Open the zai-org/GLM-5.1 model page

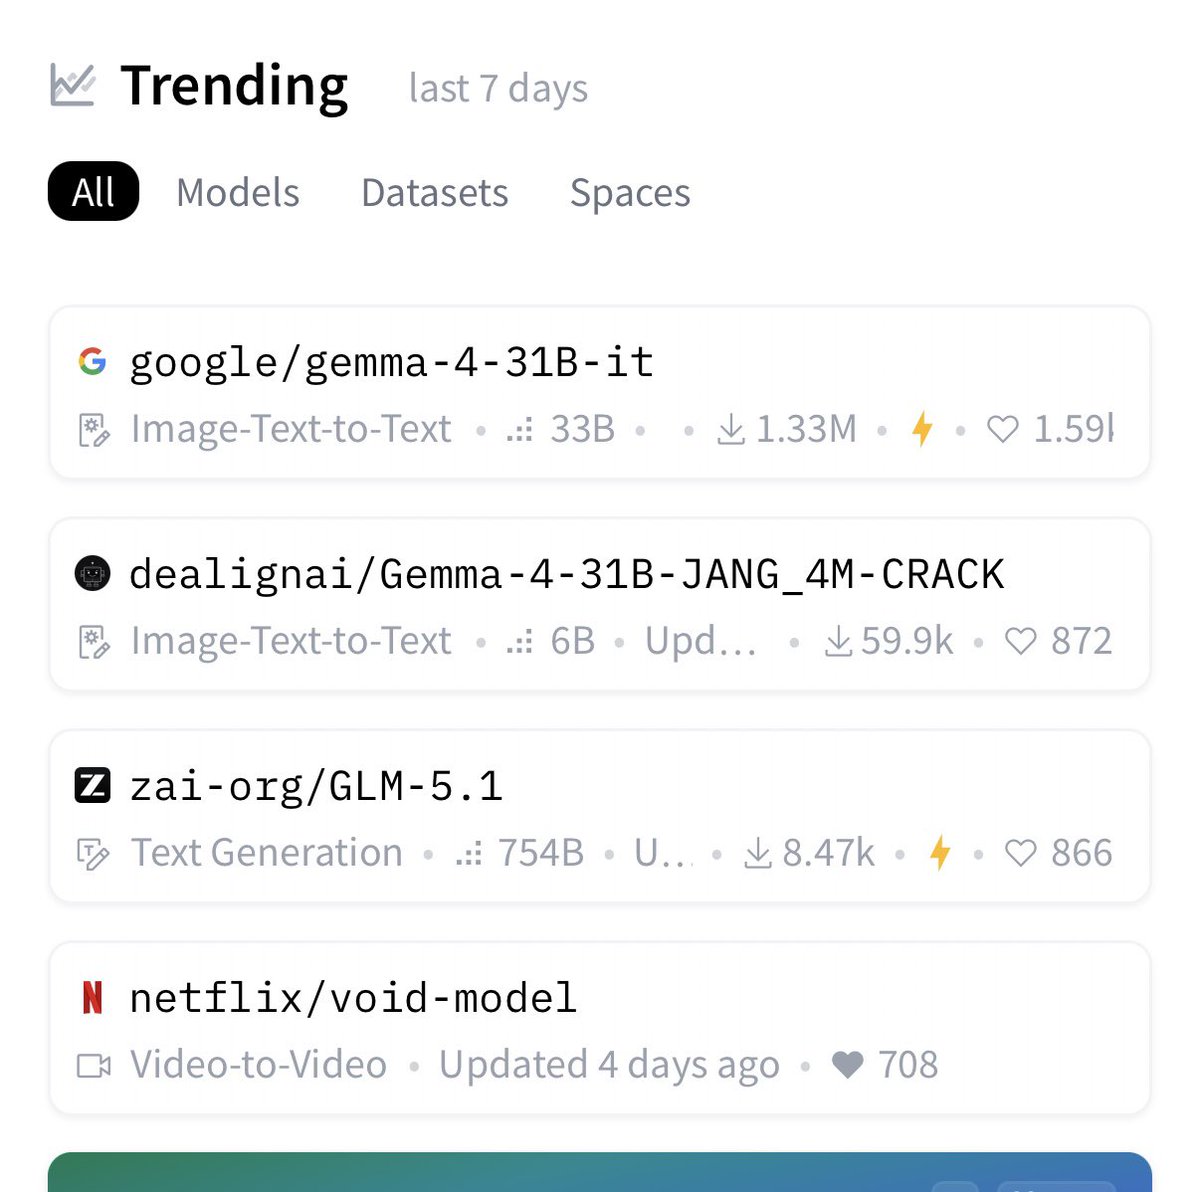coord(316,786)
